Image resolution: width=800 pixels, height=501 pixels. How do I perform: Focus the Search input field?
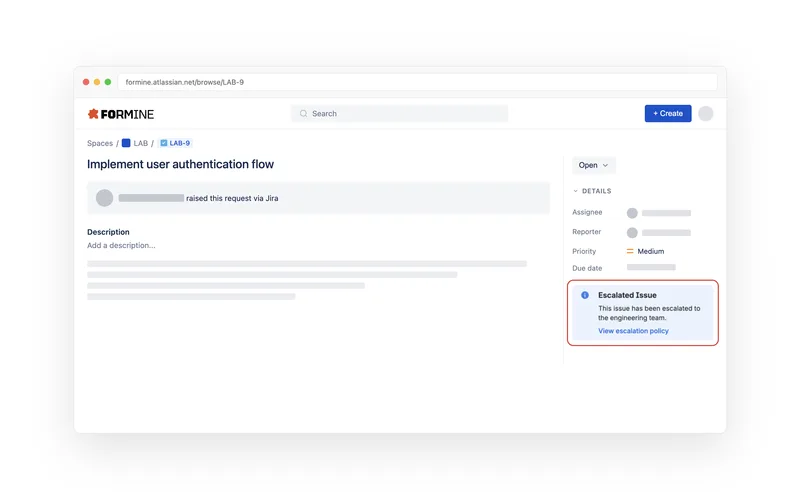tap(399, 113)
